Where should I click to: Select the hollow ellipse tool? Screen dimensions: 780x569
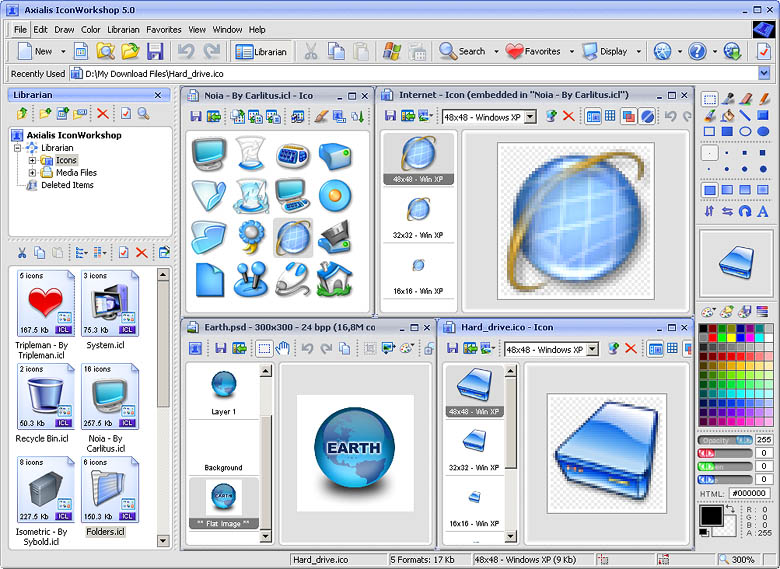click(x=745, y=131)
